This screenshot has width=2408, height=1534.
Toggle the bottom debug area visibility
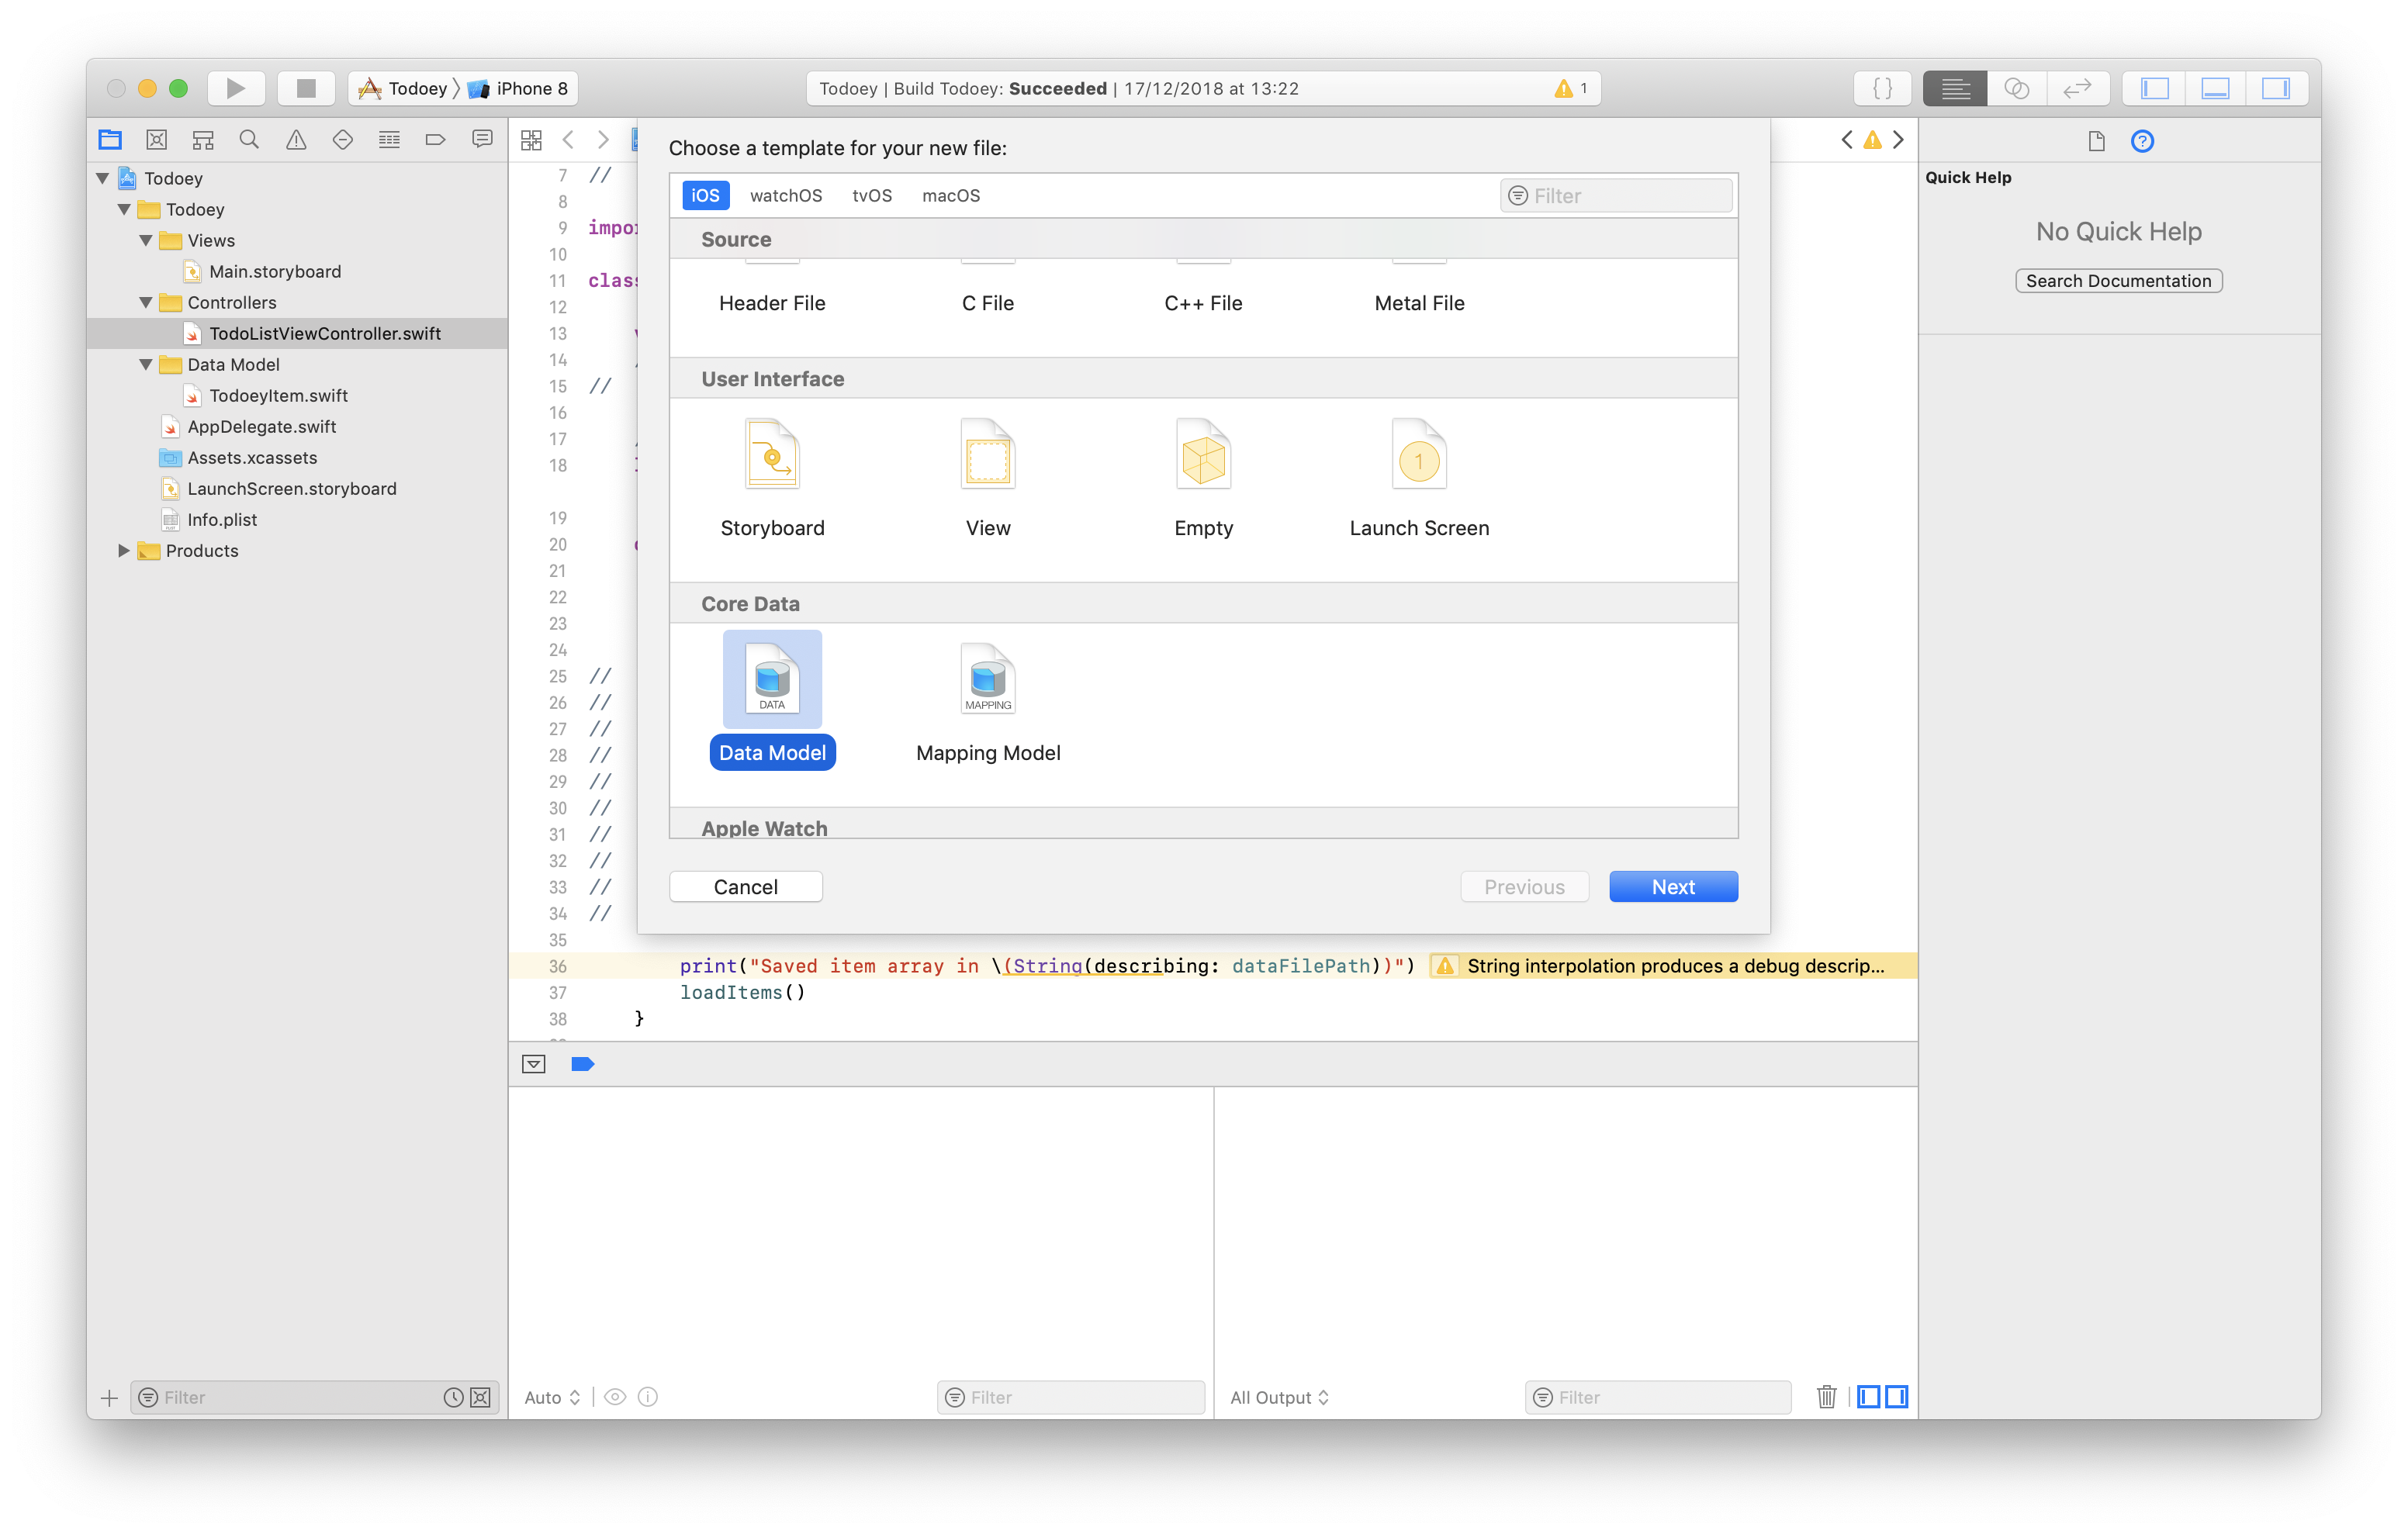pos(2215,88)
